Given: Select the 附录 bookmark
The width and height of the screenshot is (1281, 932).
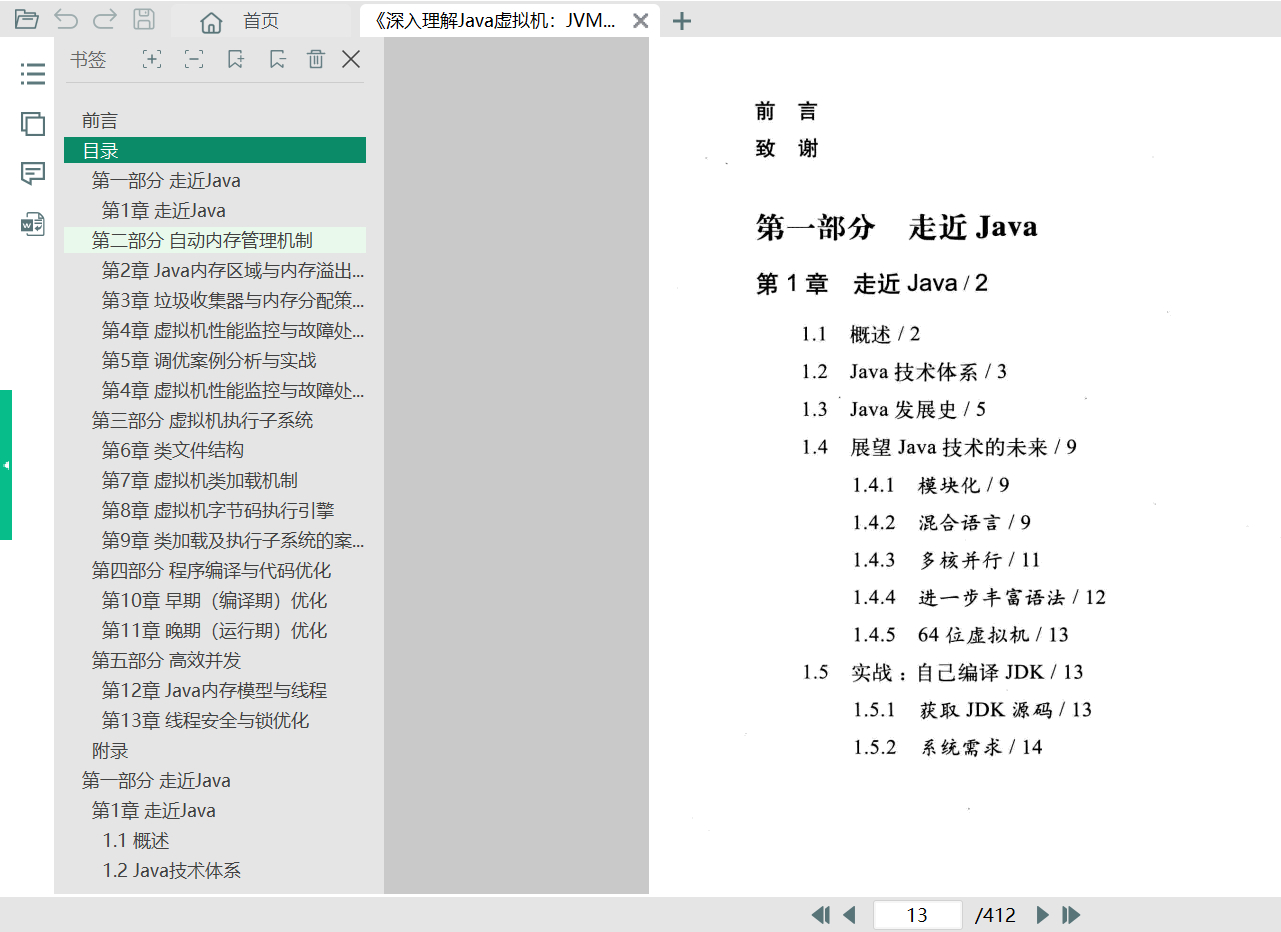Looking at the screenshot, I should point(110,751).
